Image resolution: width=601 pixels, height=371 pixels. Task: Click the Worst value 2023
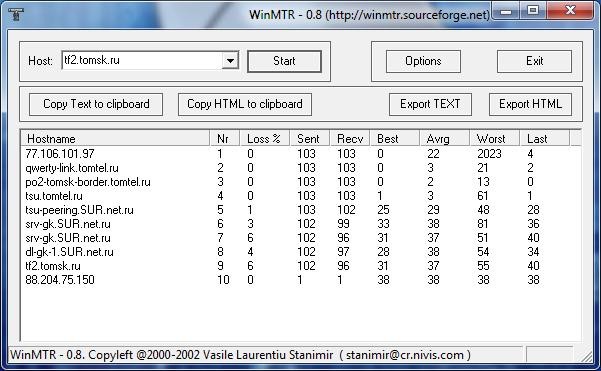489,154
